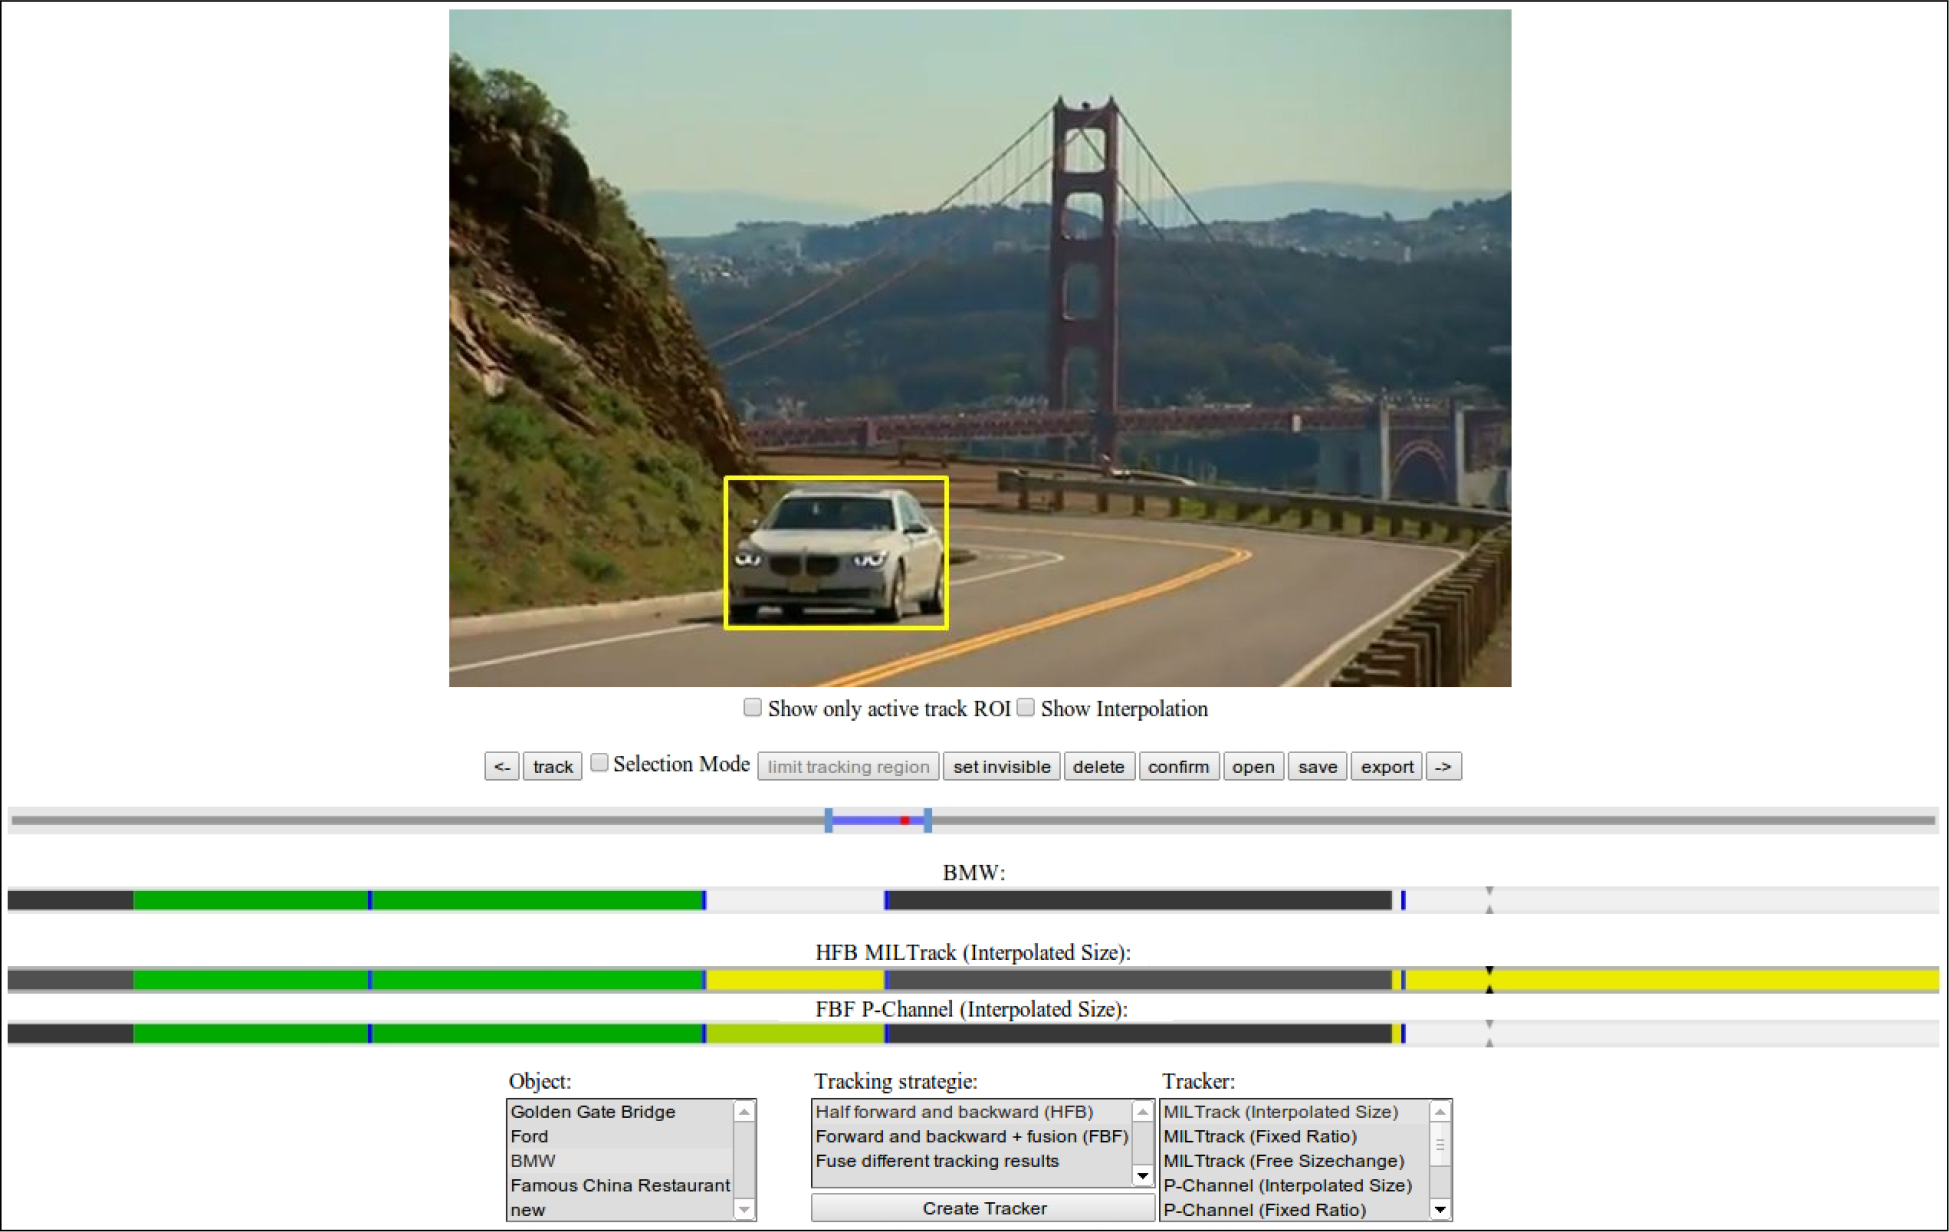
Task: Click Tracker list scroll down arrow
Action: pyautogui.click(x=1440, y=1210)
